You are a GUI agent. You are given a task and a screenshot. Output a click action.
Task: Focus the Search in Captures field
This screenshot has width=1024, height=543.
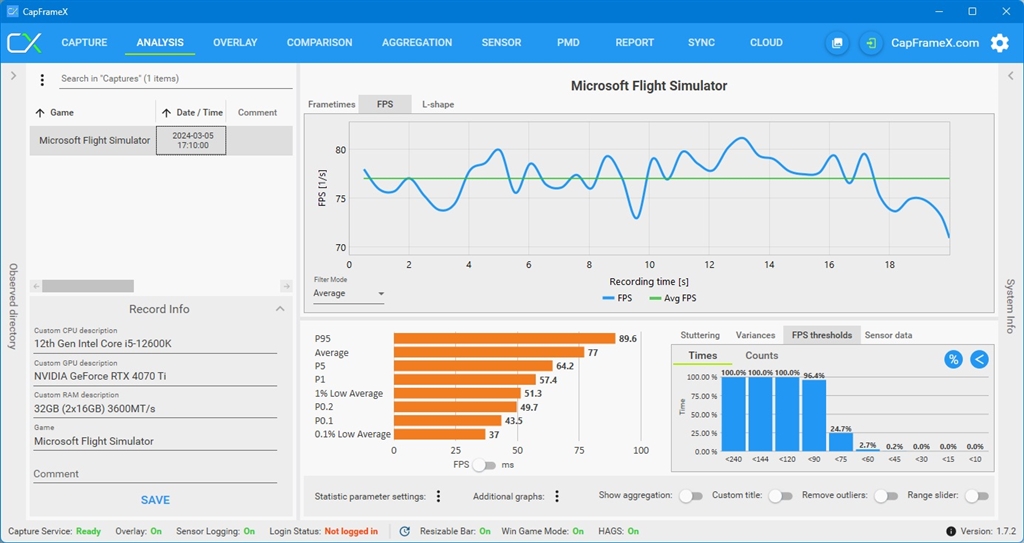(176, 79)
